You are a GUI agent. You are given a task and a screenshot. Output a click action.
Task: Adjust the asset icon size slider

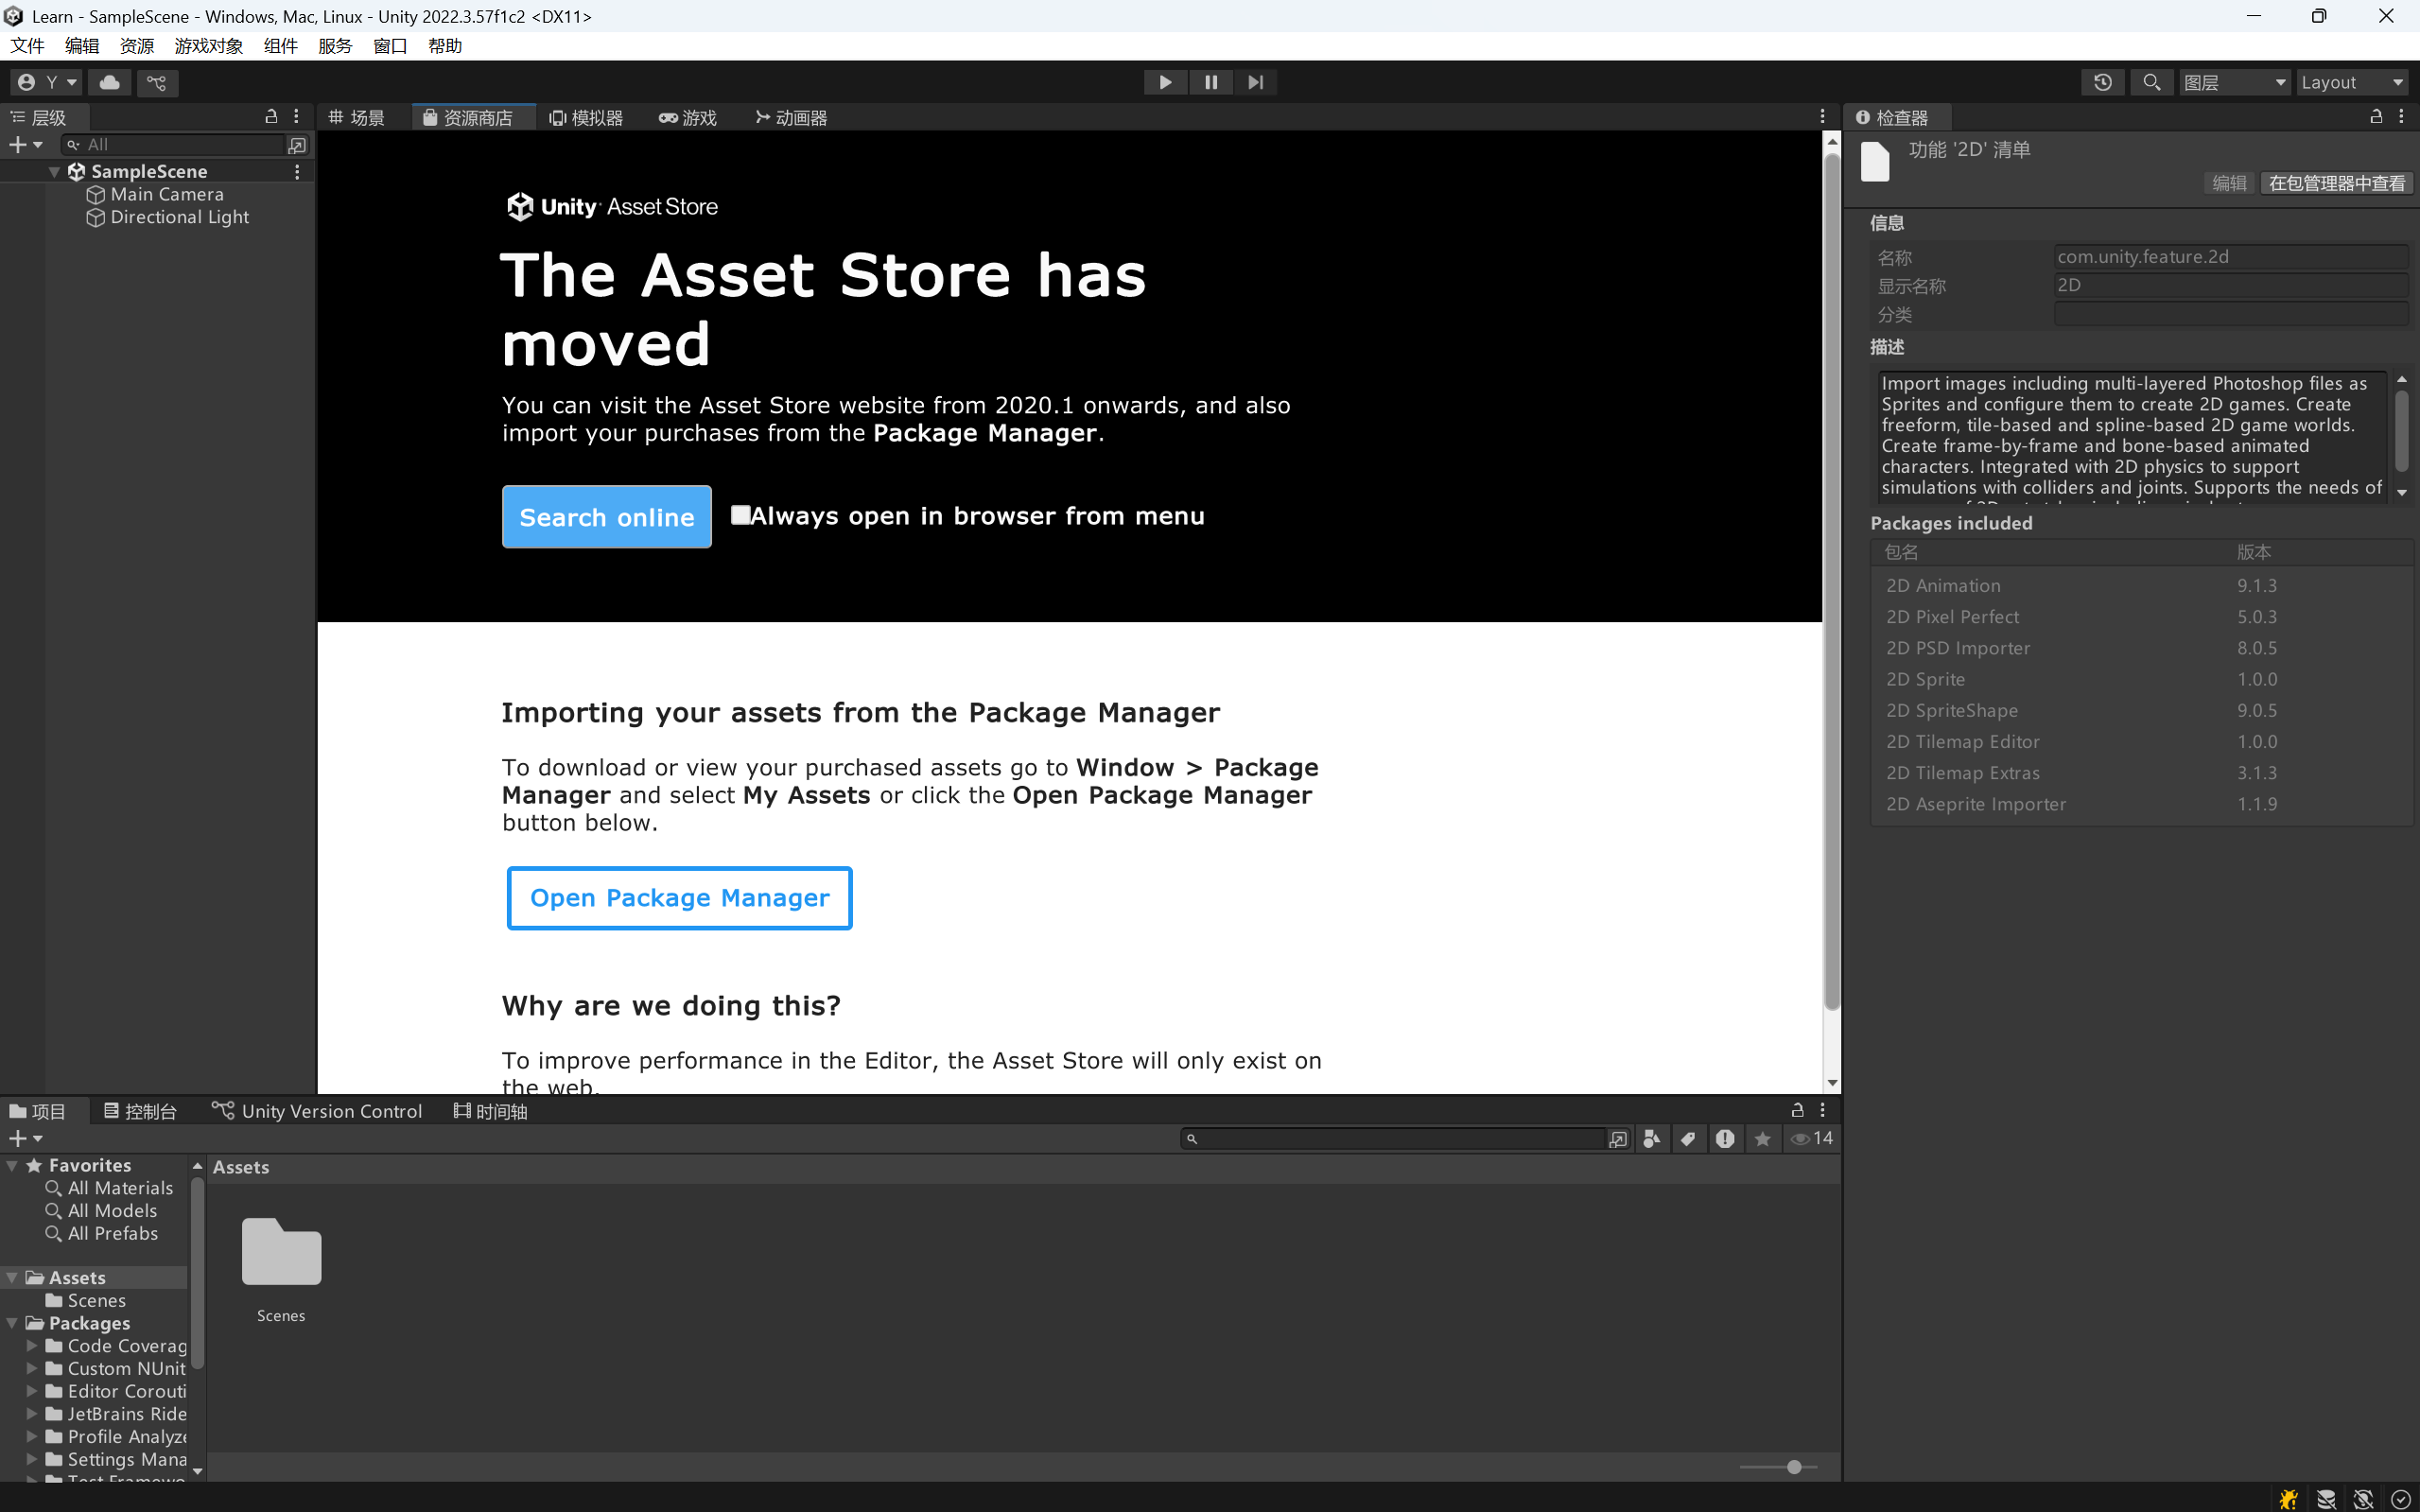[1794, 1467]
